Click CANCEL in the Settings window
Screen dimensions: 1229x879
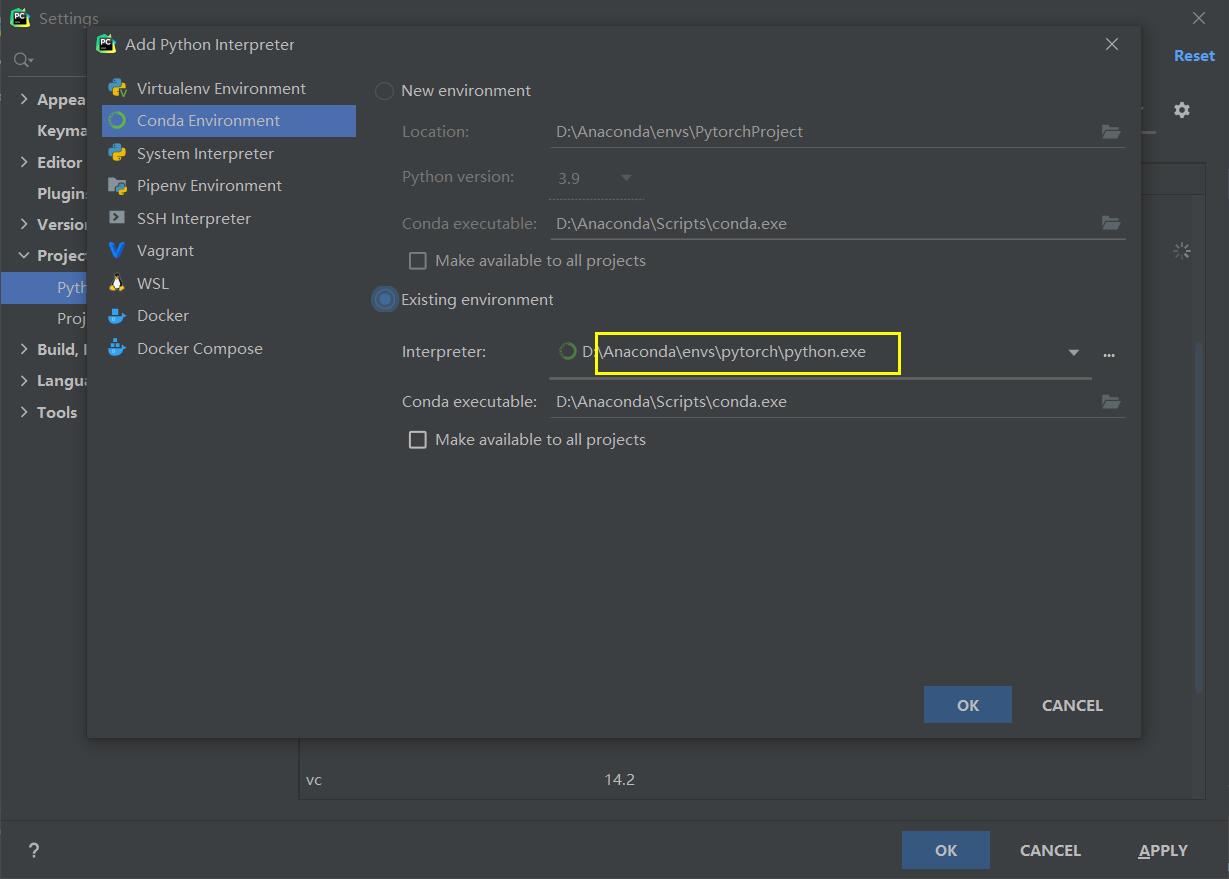tap(1050, 850)
